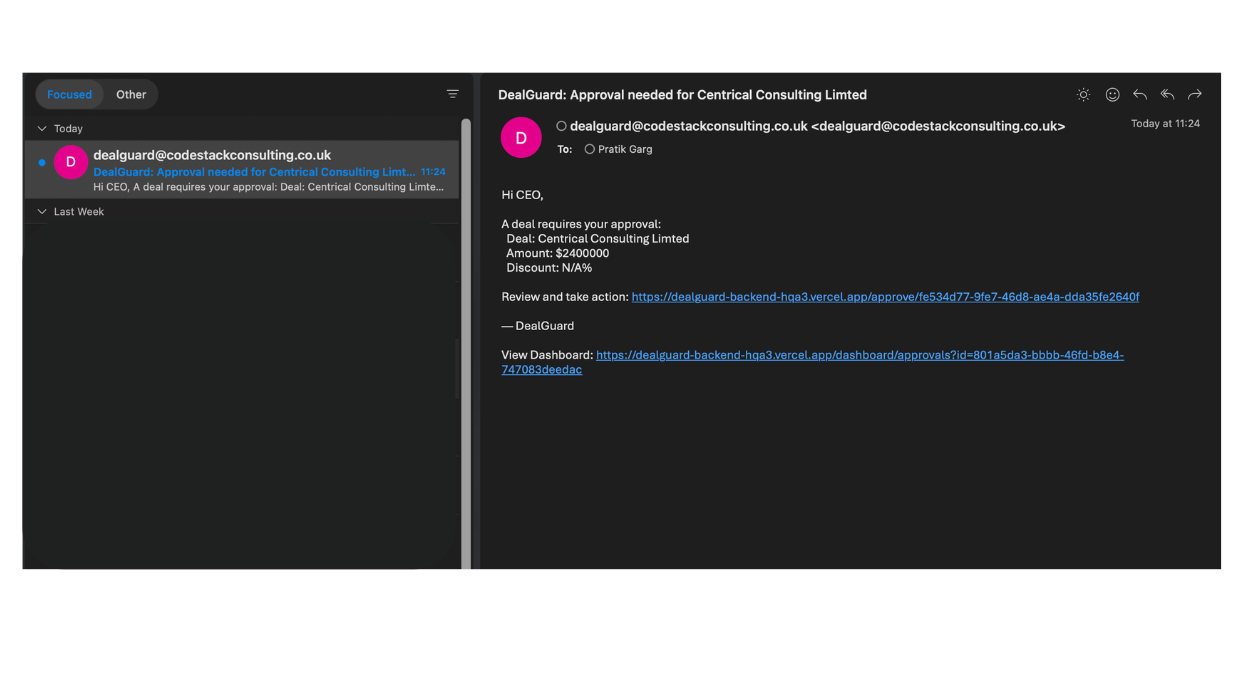
Task: Click the "Deal: Centrical Consulting Limted" line
Action: click(x=598, y=239)
